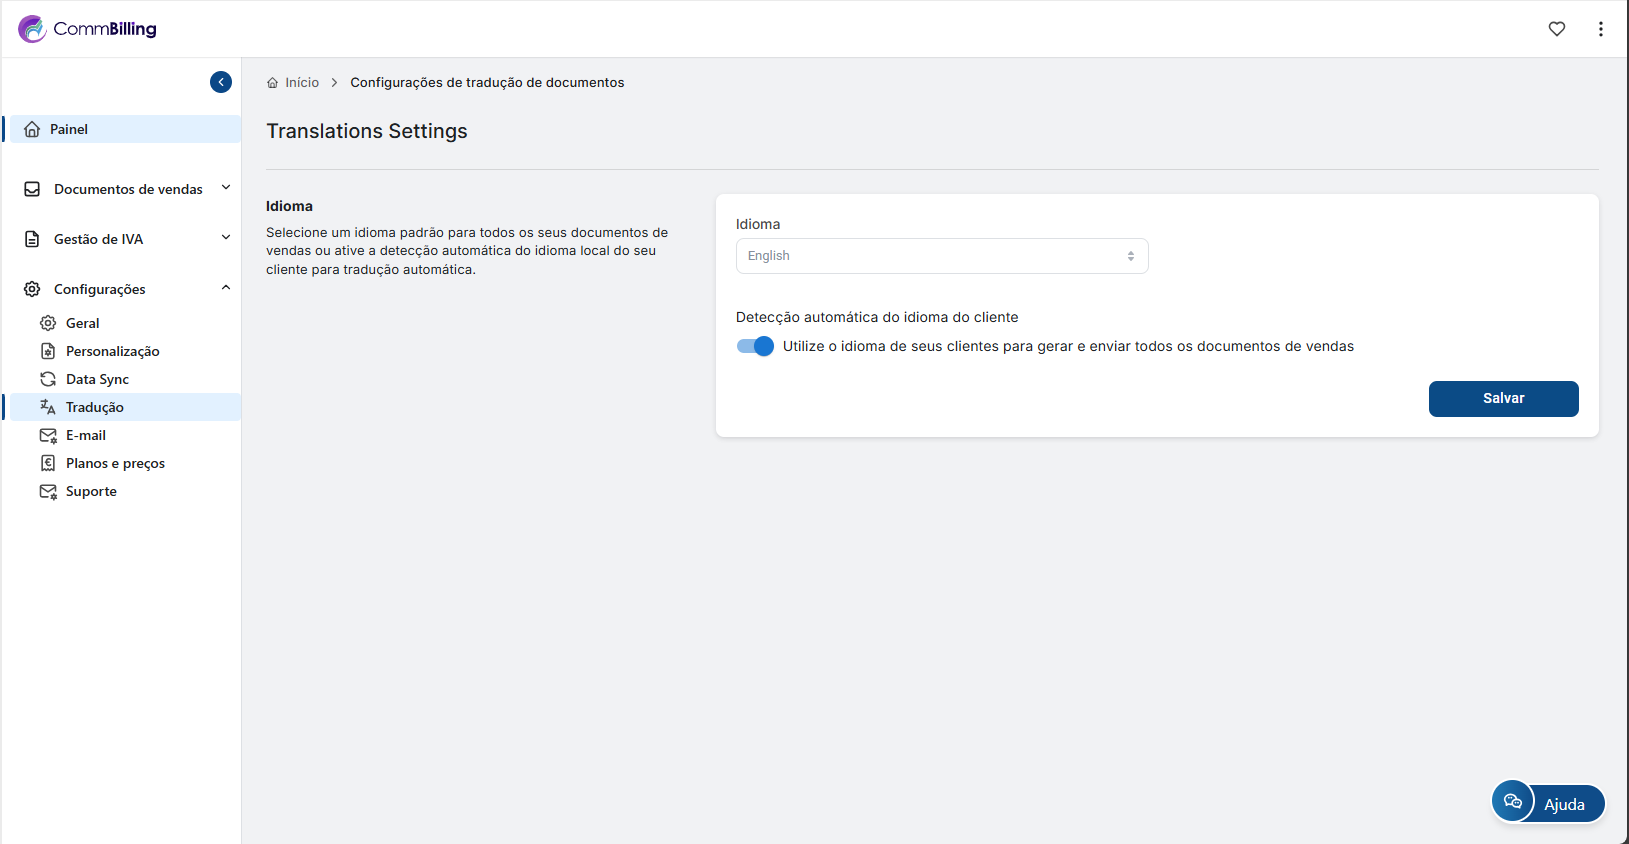Click the Personalização document icon
The height and width of the screenshot is (844, 1629).
click(x=48, y=351)
